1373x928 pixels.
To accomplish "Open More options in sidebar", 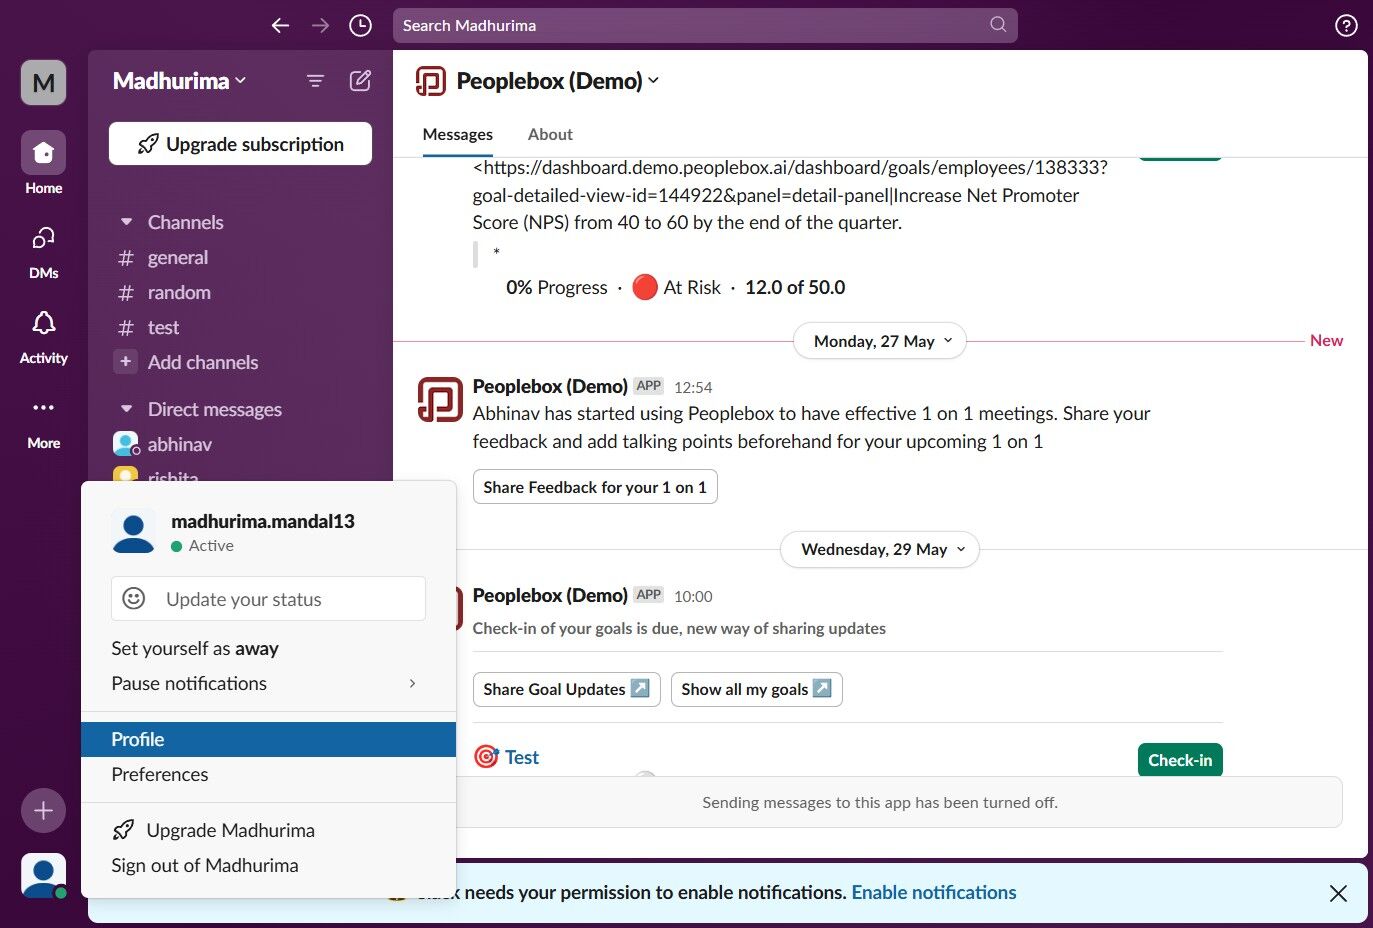I will [44, 422].
